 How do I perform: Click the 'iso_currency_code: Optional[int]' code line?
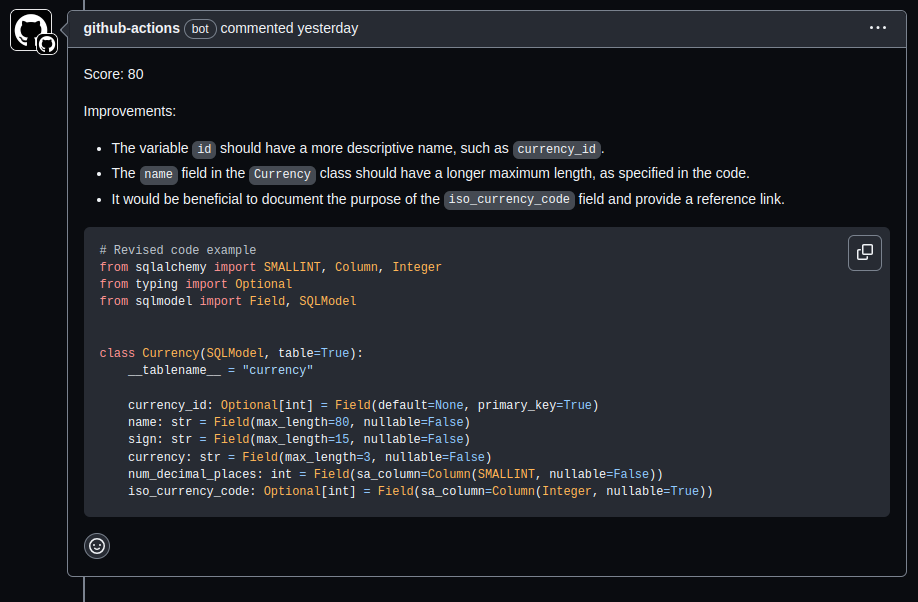(420, 491)
